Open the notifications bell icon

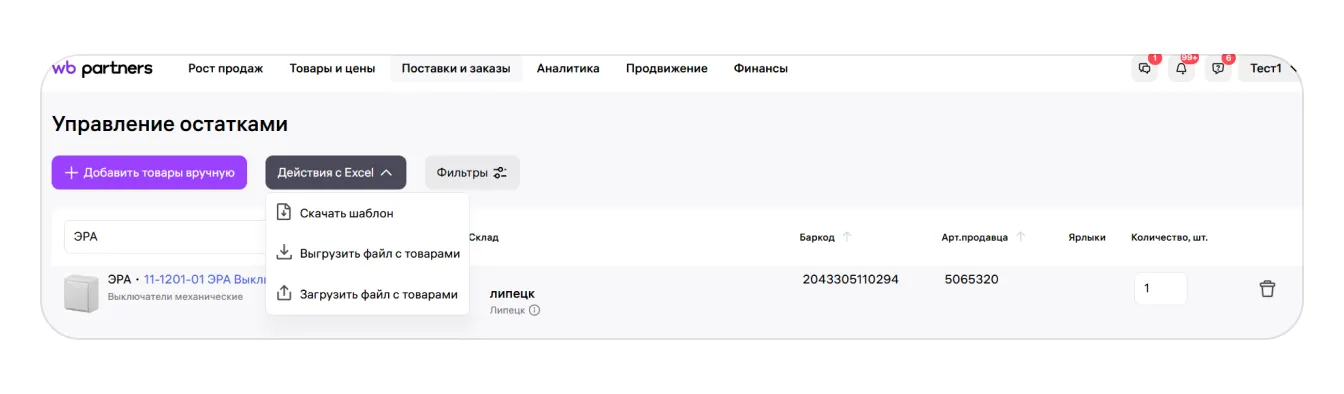(x=1181, y=69)
